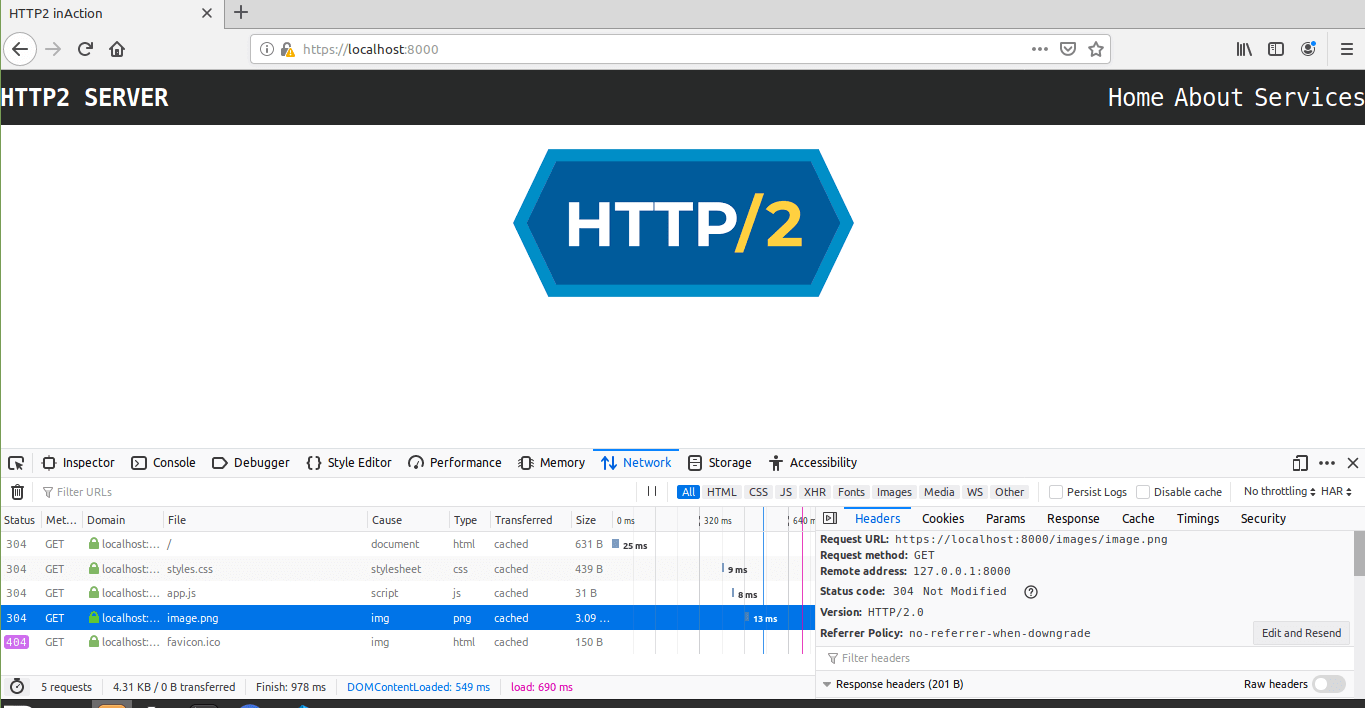Open the Library icon in browser toolbar

pos(1244,49)
